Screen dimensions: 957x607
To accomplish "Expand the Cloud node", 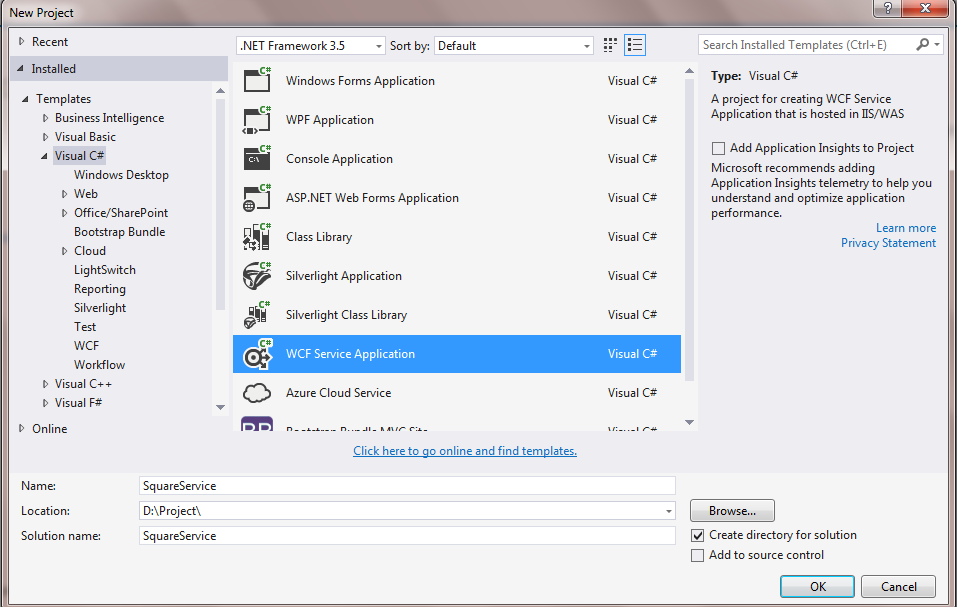I will tap(64, 251).
